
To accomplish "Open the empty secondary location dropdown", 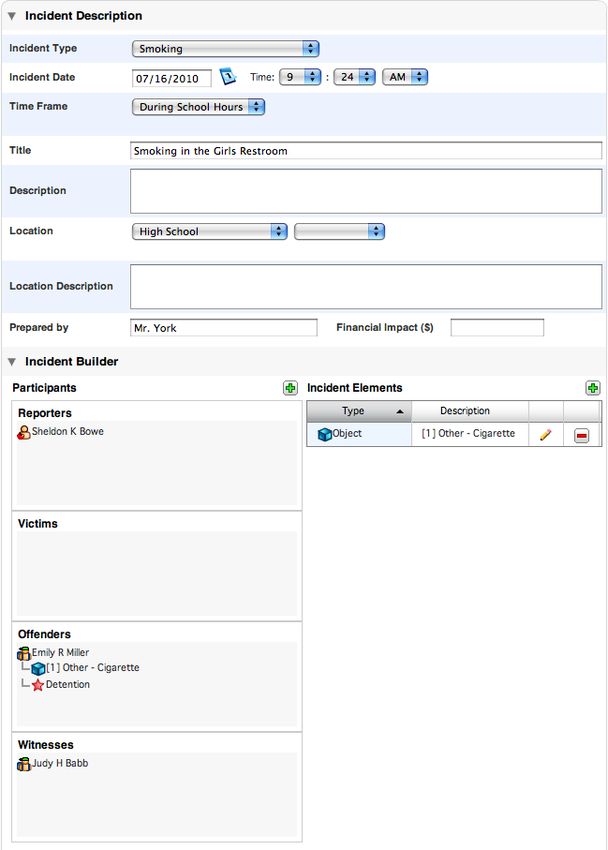I will pos(339,231).
